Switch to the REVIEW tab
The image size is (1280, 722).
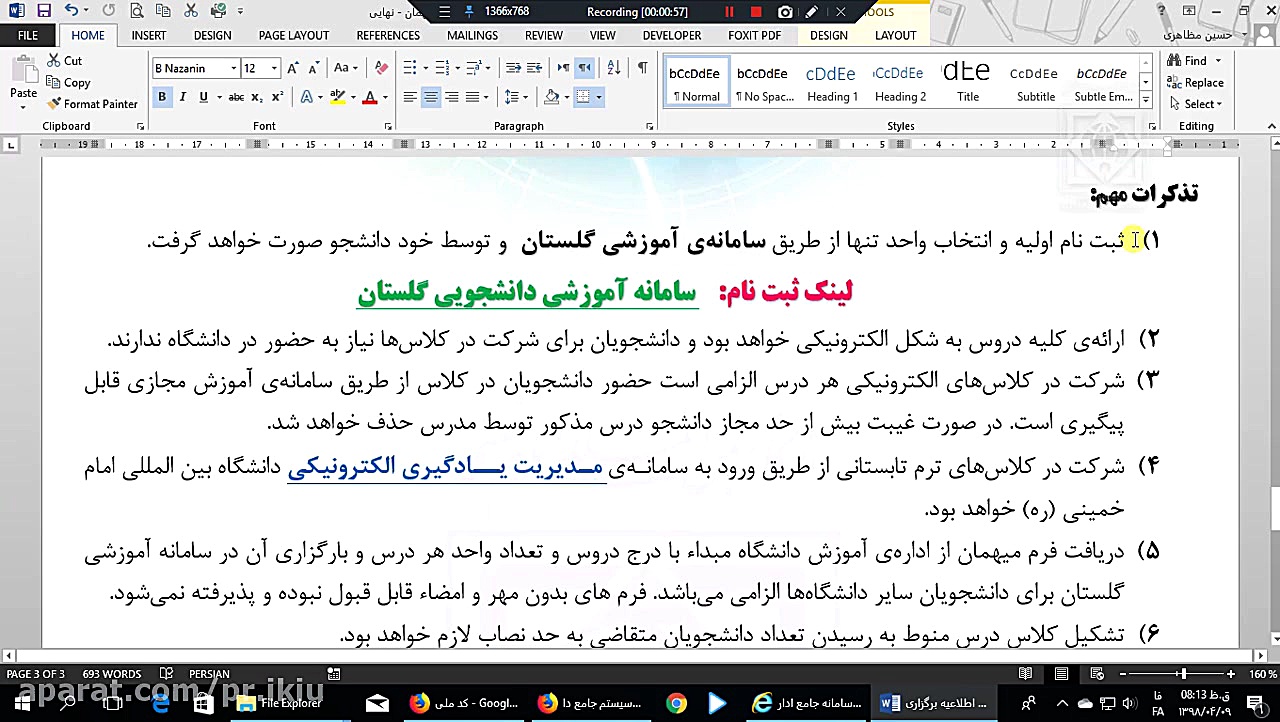(x=544, y=35)
